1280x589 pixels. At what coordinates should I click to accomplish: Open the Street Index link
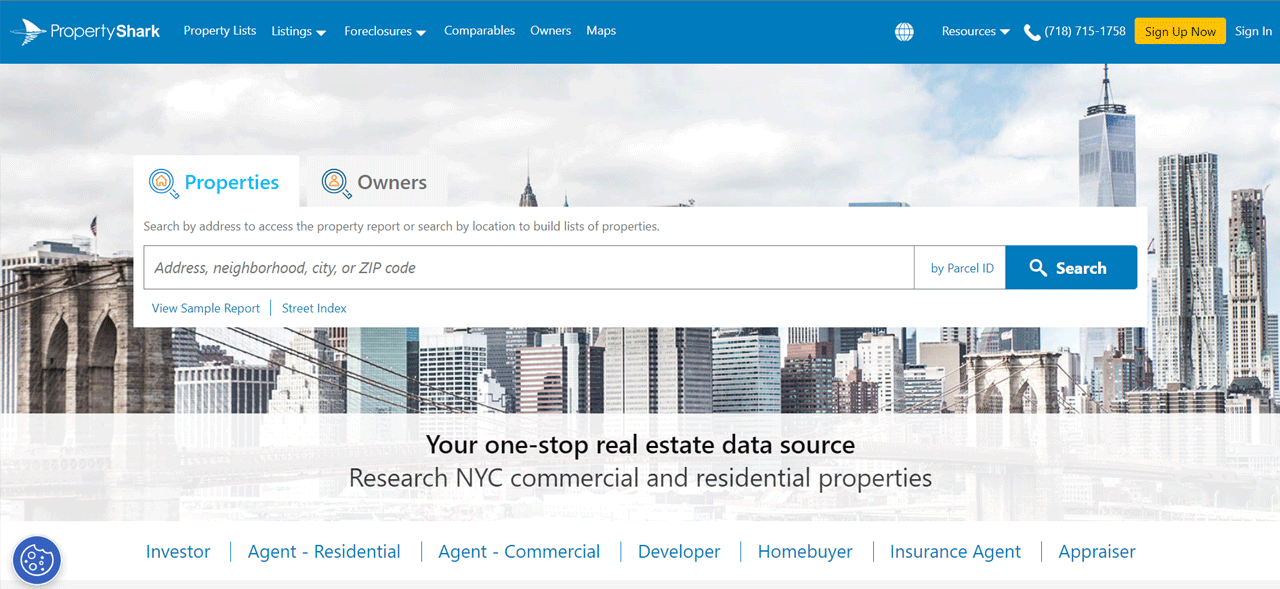coord(314,308)
